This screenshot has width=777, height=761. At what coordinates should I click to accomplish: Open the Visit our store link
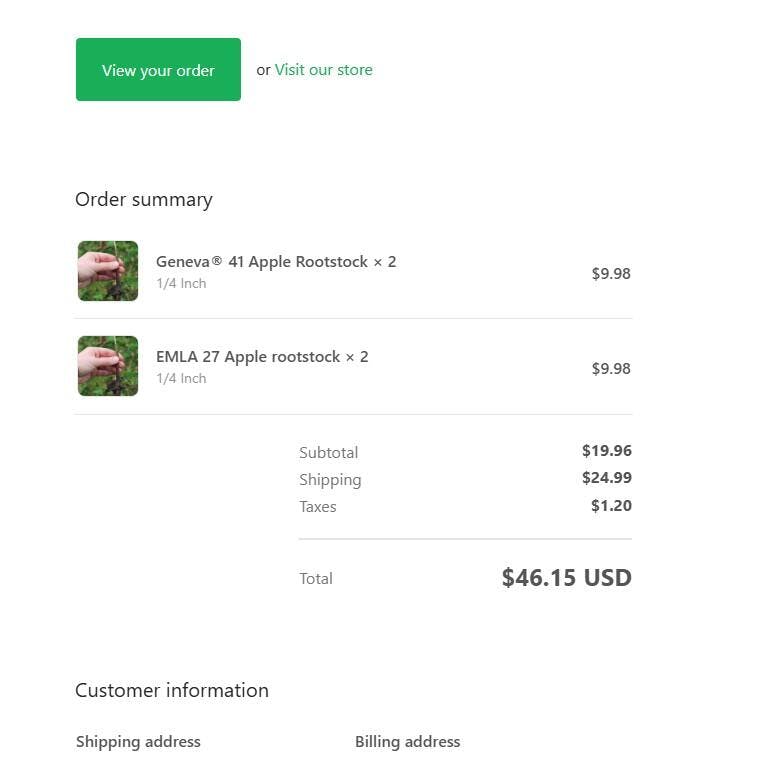click(323, 70)
